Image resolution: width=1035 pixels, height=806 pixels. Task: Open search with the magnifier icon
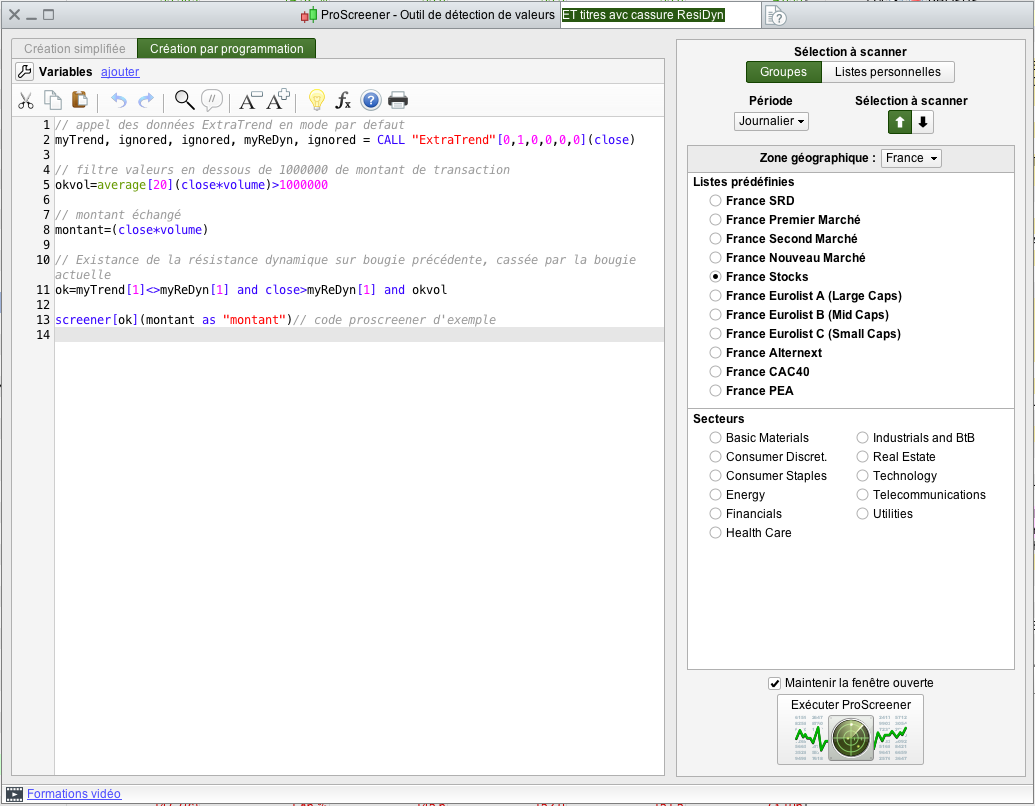click(x=184, y=99)
